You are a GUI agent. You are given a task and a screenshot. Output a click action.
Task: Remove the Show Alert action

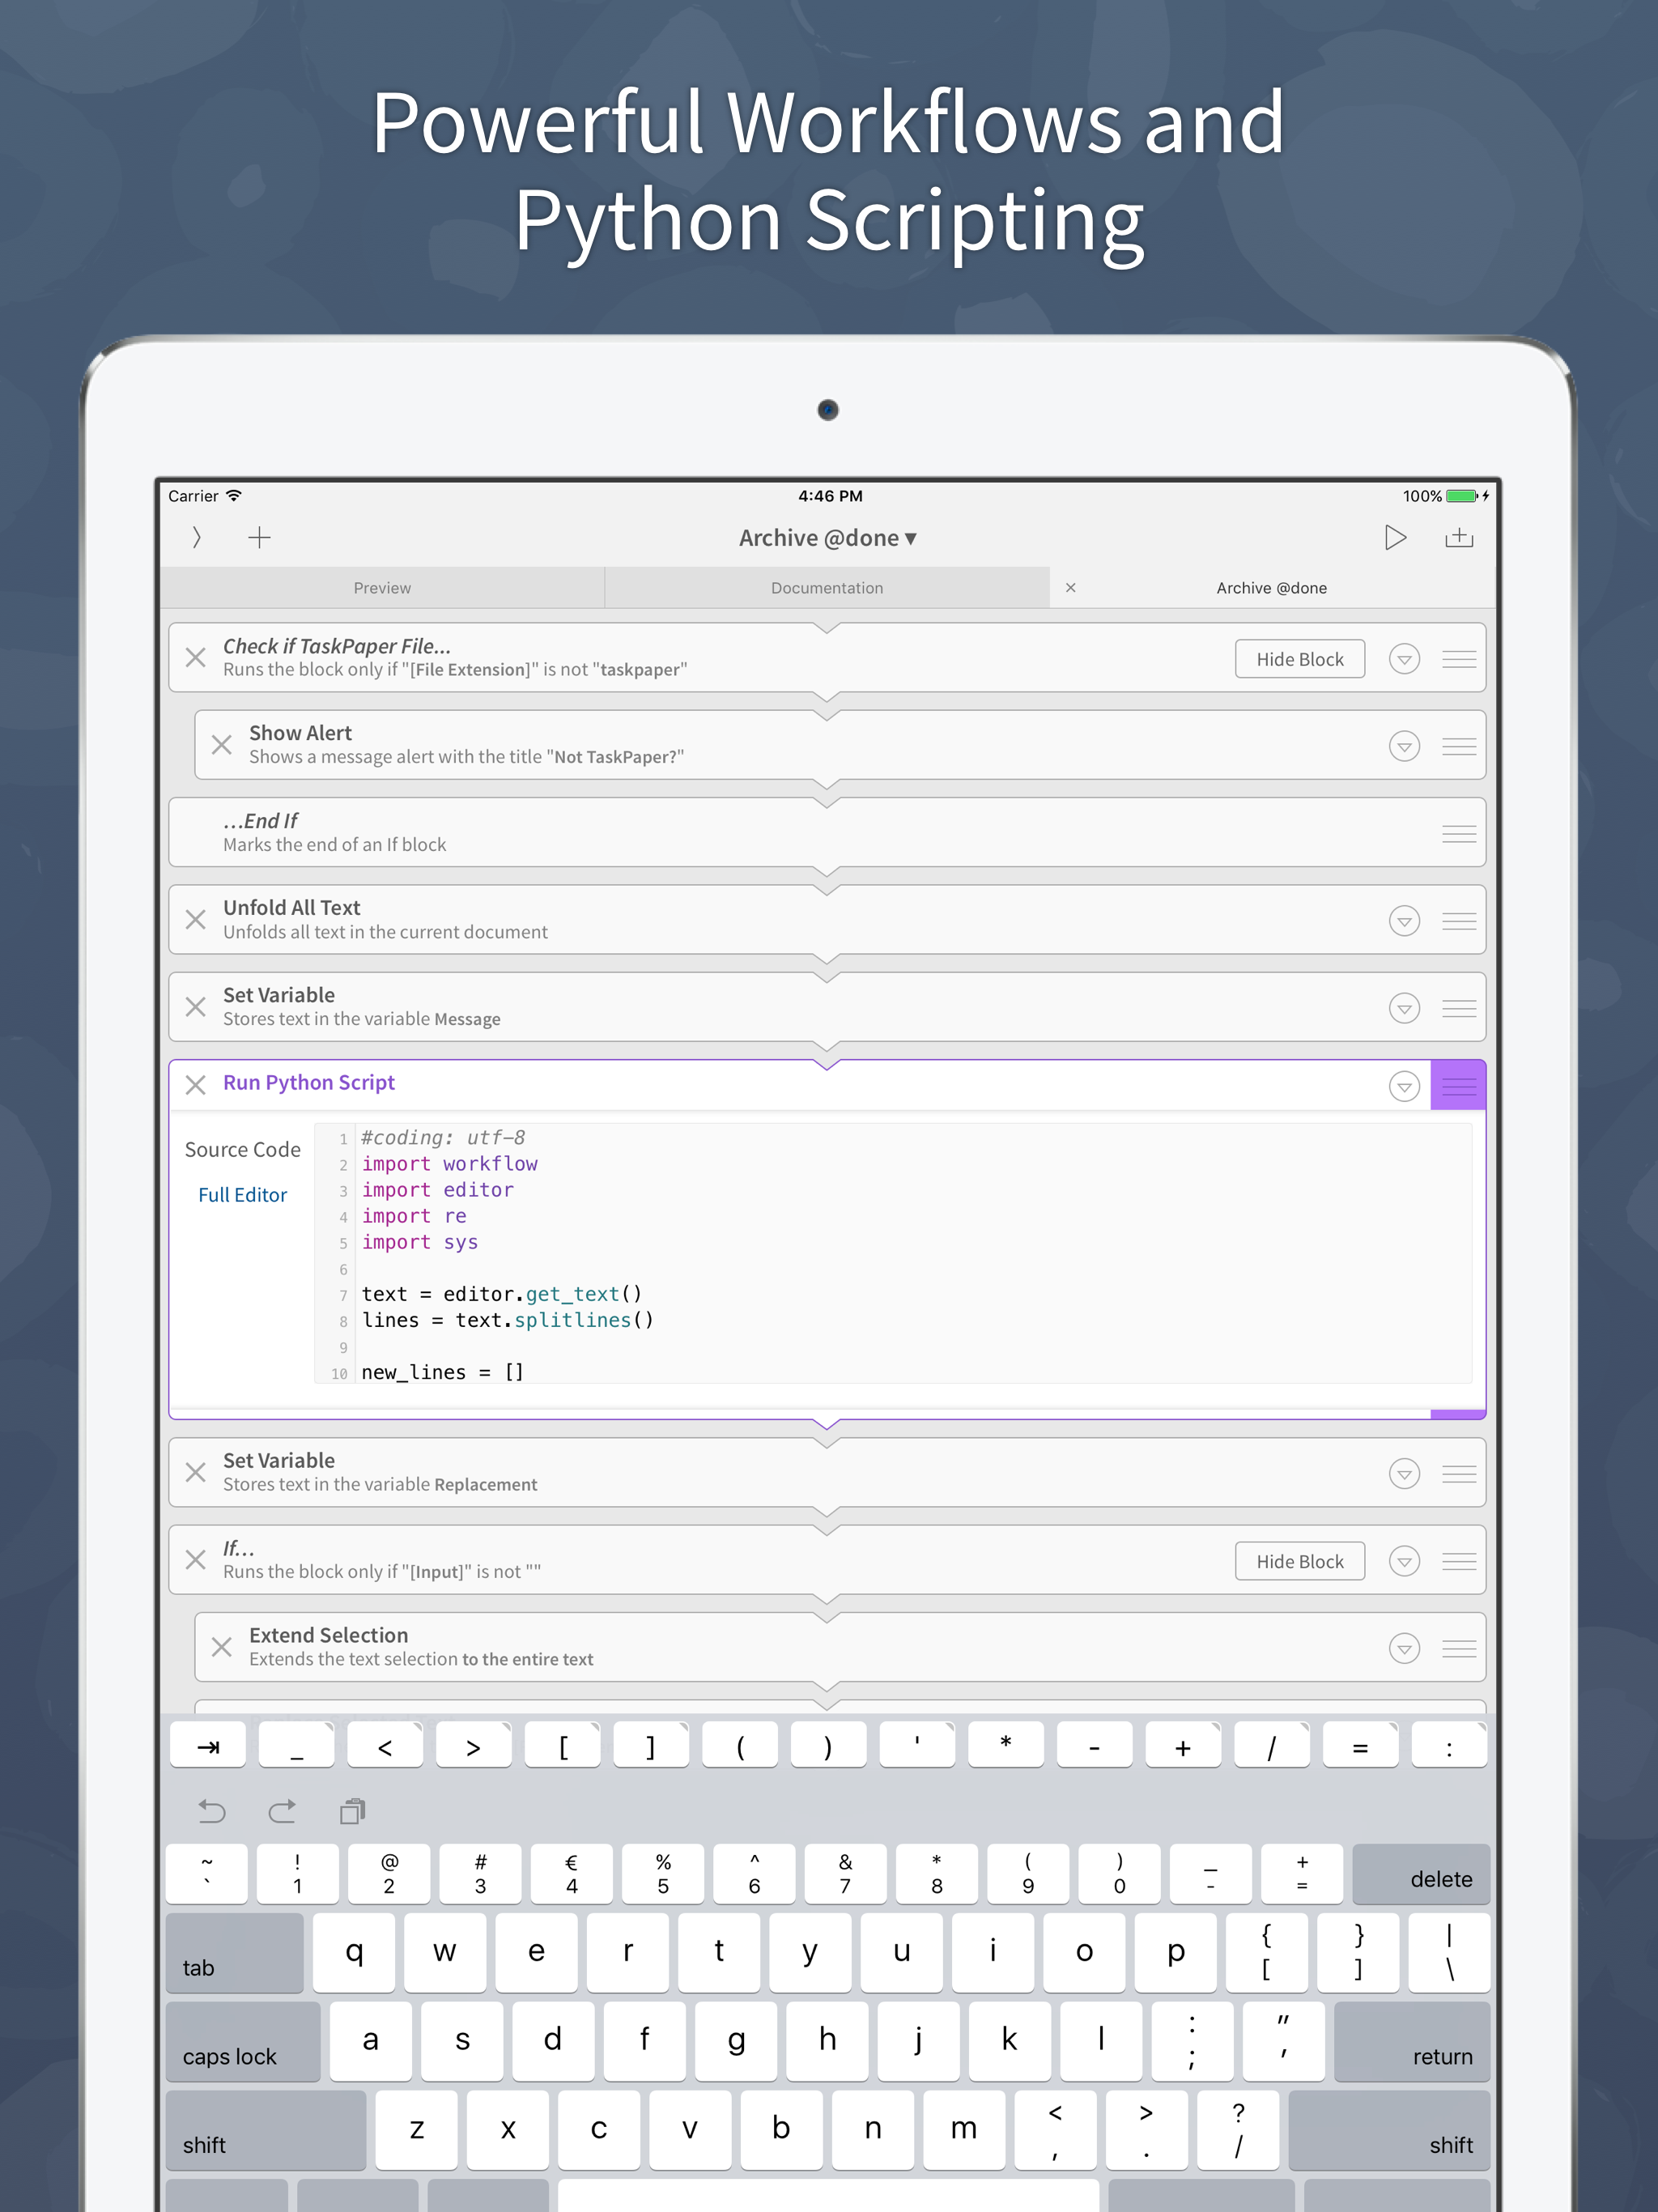[x=222, y=745]
